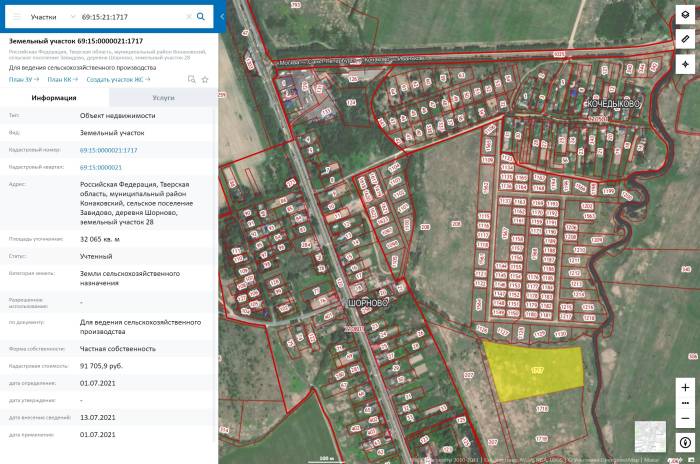Open the Участки search type dropdown
Viewport: 700px width, 464px height.
tap(53, 17)
